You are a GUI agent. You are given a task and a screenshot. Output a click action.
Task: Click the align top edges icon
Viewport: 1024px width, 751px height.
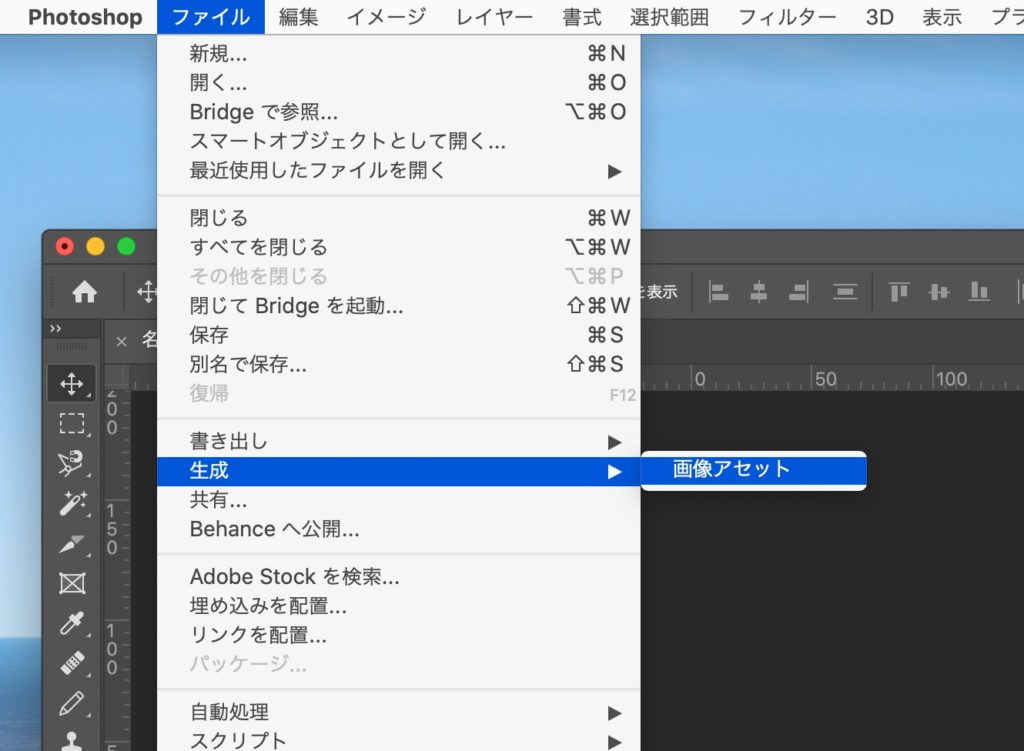pos(898,291)
